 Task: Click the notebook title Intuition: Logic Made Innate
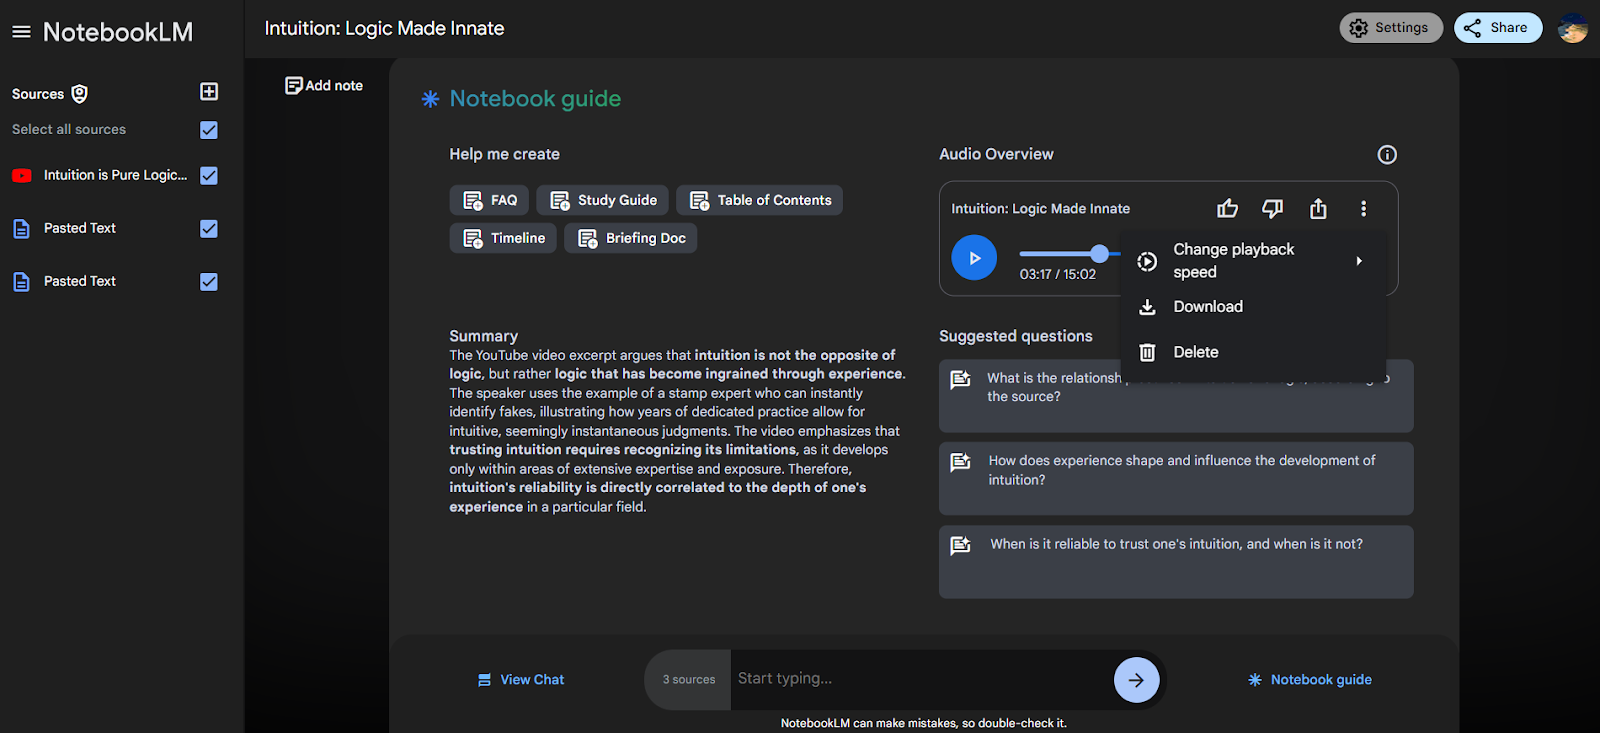(x=384, y=29)
